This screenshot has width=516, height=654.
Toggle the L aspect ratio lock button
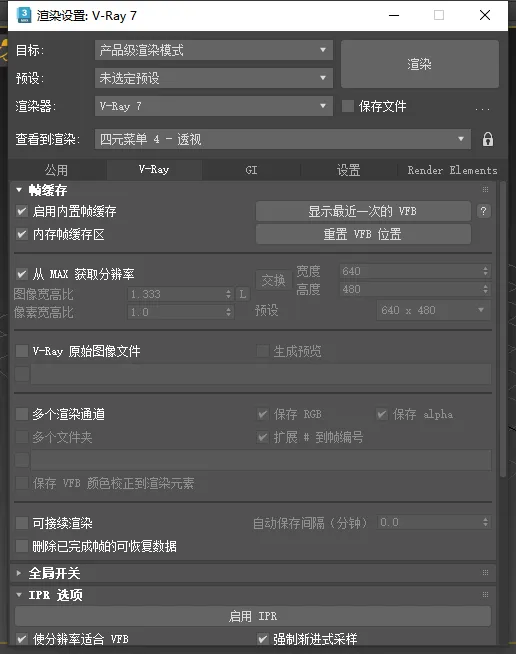(x=243, y=294)
